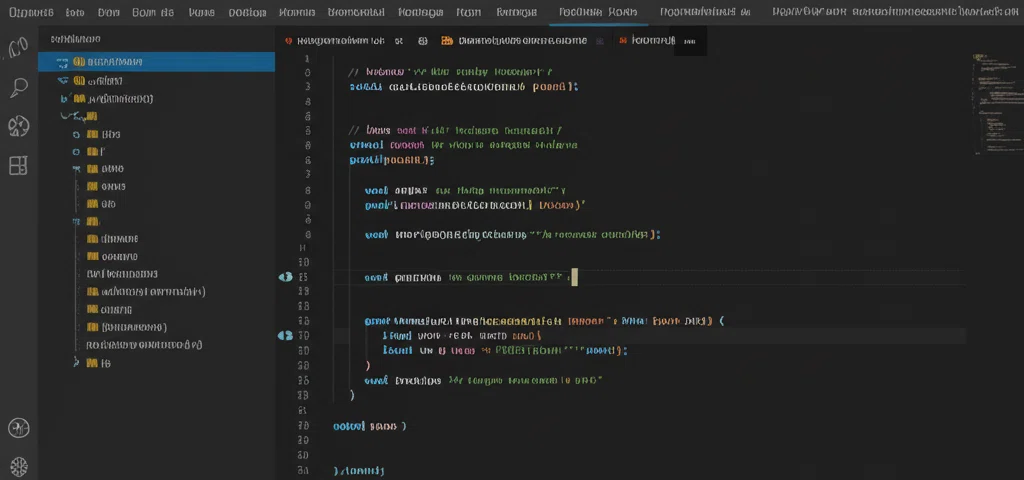This screenshot has height=480, width=1024.
Task: Collapse the second explorer row's chevron below the highlighted row
Action: click(x=63, y=81)
